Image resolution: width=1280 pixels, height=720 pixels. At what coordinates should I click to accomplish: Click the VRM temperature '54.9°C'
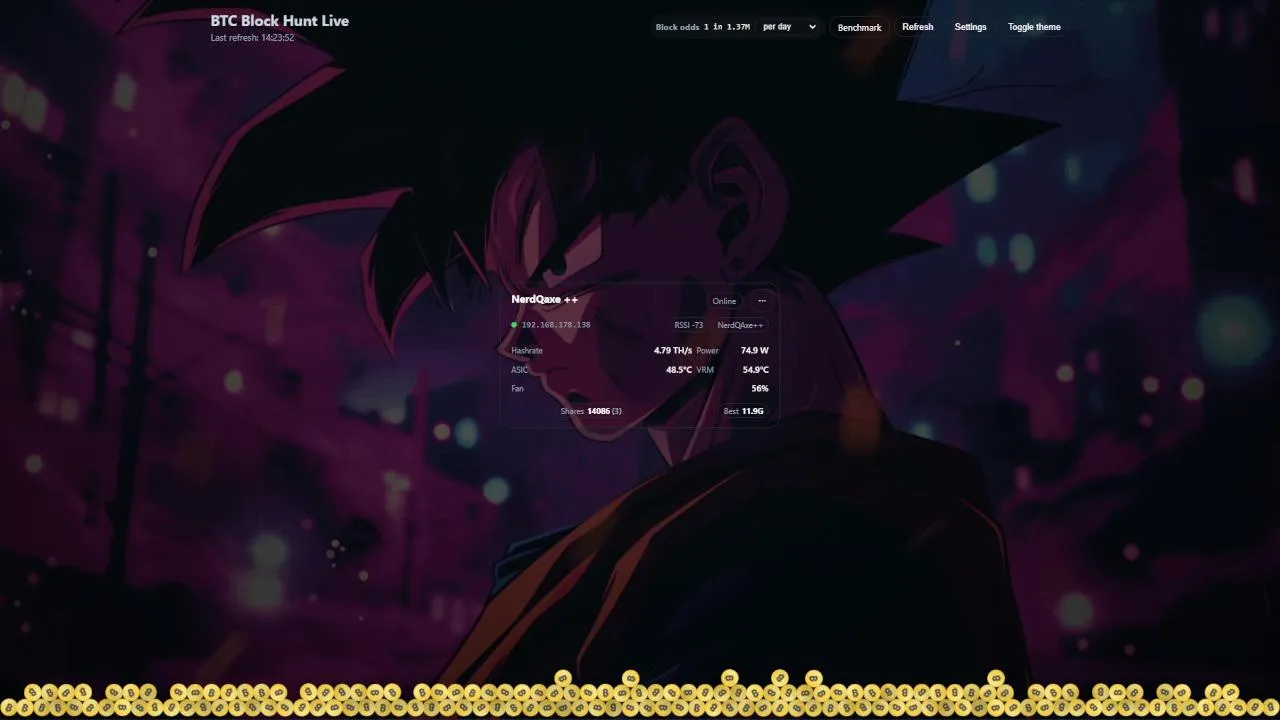(756, 370)
